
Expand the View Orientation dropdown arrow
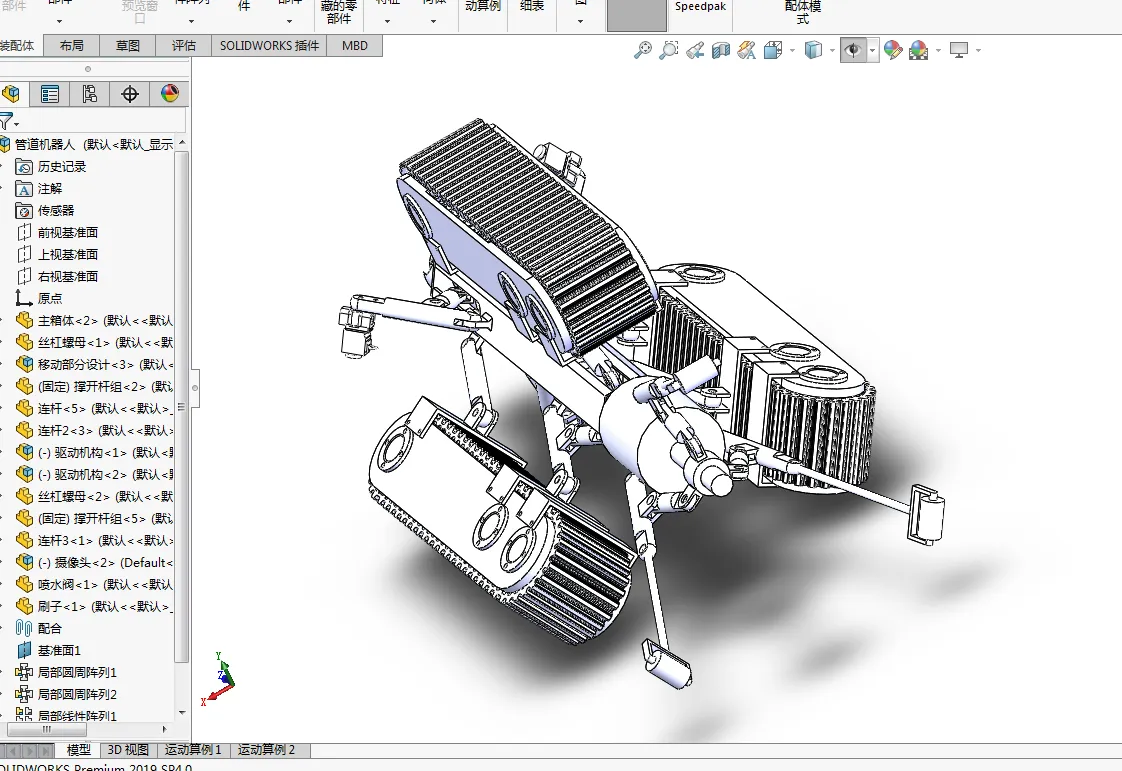(792, 50)
